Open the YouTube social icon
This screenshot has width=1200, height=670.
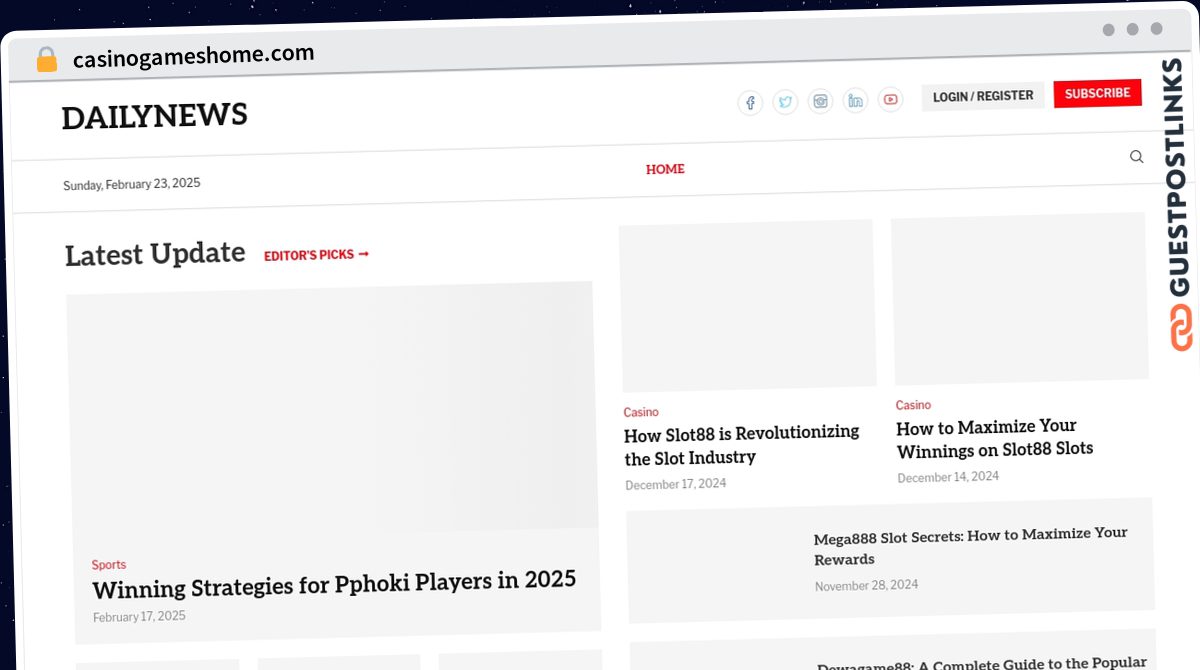pos(890,99)
